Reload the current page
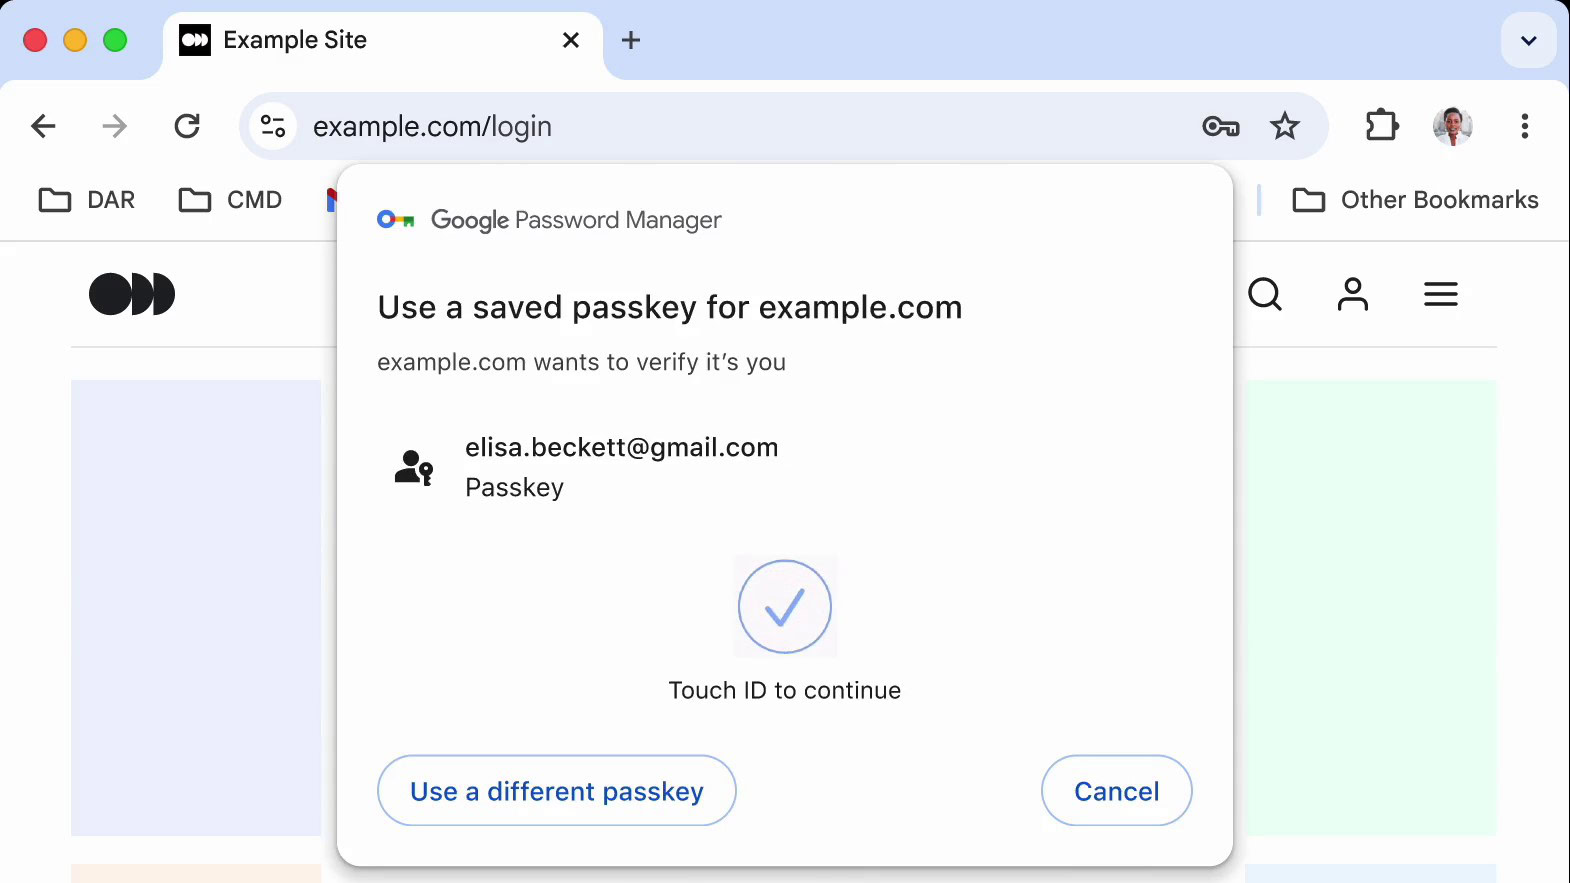 [x=187, y=126]
